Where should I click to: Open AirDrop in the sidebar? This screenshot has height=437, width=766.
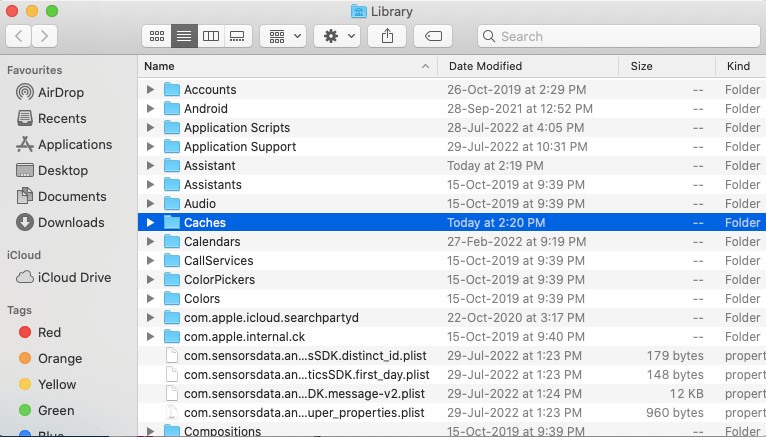[50, 92]
